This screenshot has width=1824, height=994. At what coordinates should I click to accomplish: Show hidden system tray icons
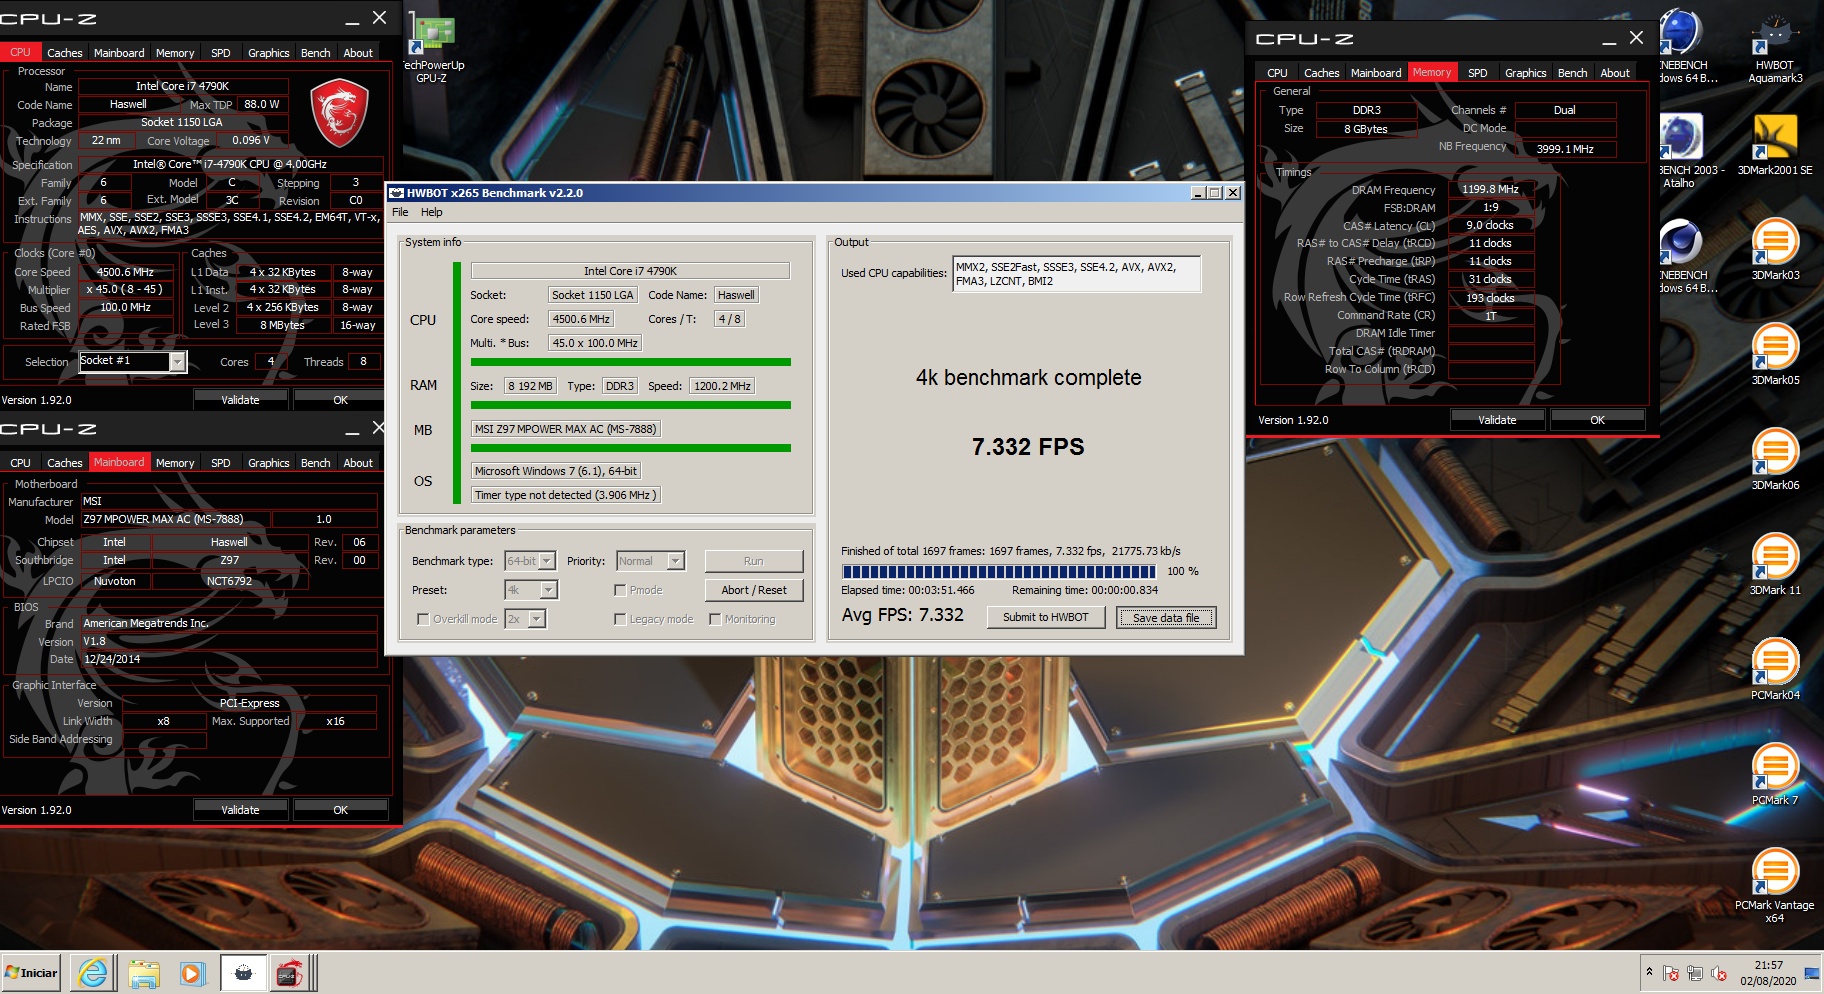tap(1649, 972)
